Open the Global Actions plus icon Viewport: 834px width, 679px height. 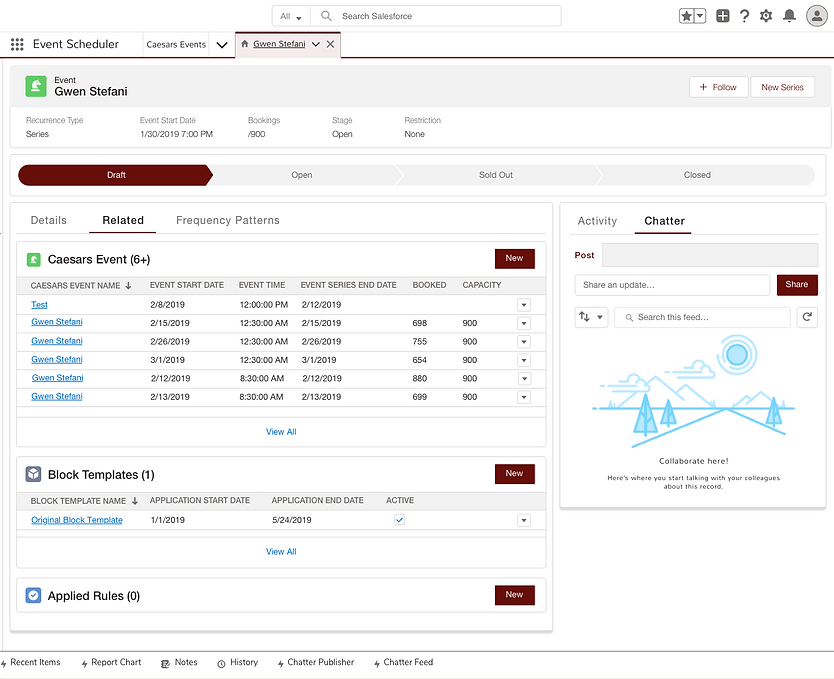(x=722, y=16)
